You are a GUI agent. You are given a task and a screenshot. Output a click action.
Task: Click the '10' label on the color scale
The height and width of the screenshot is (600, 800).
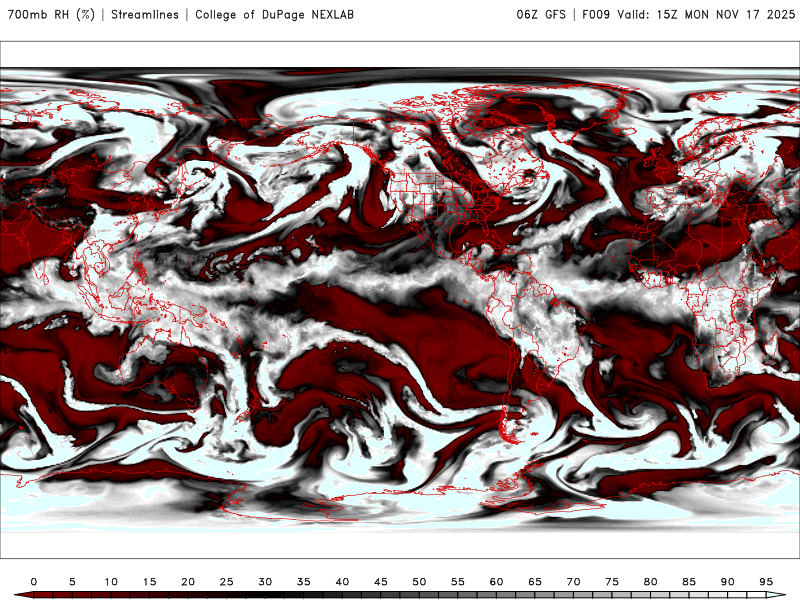[111, 582]
